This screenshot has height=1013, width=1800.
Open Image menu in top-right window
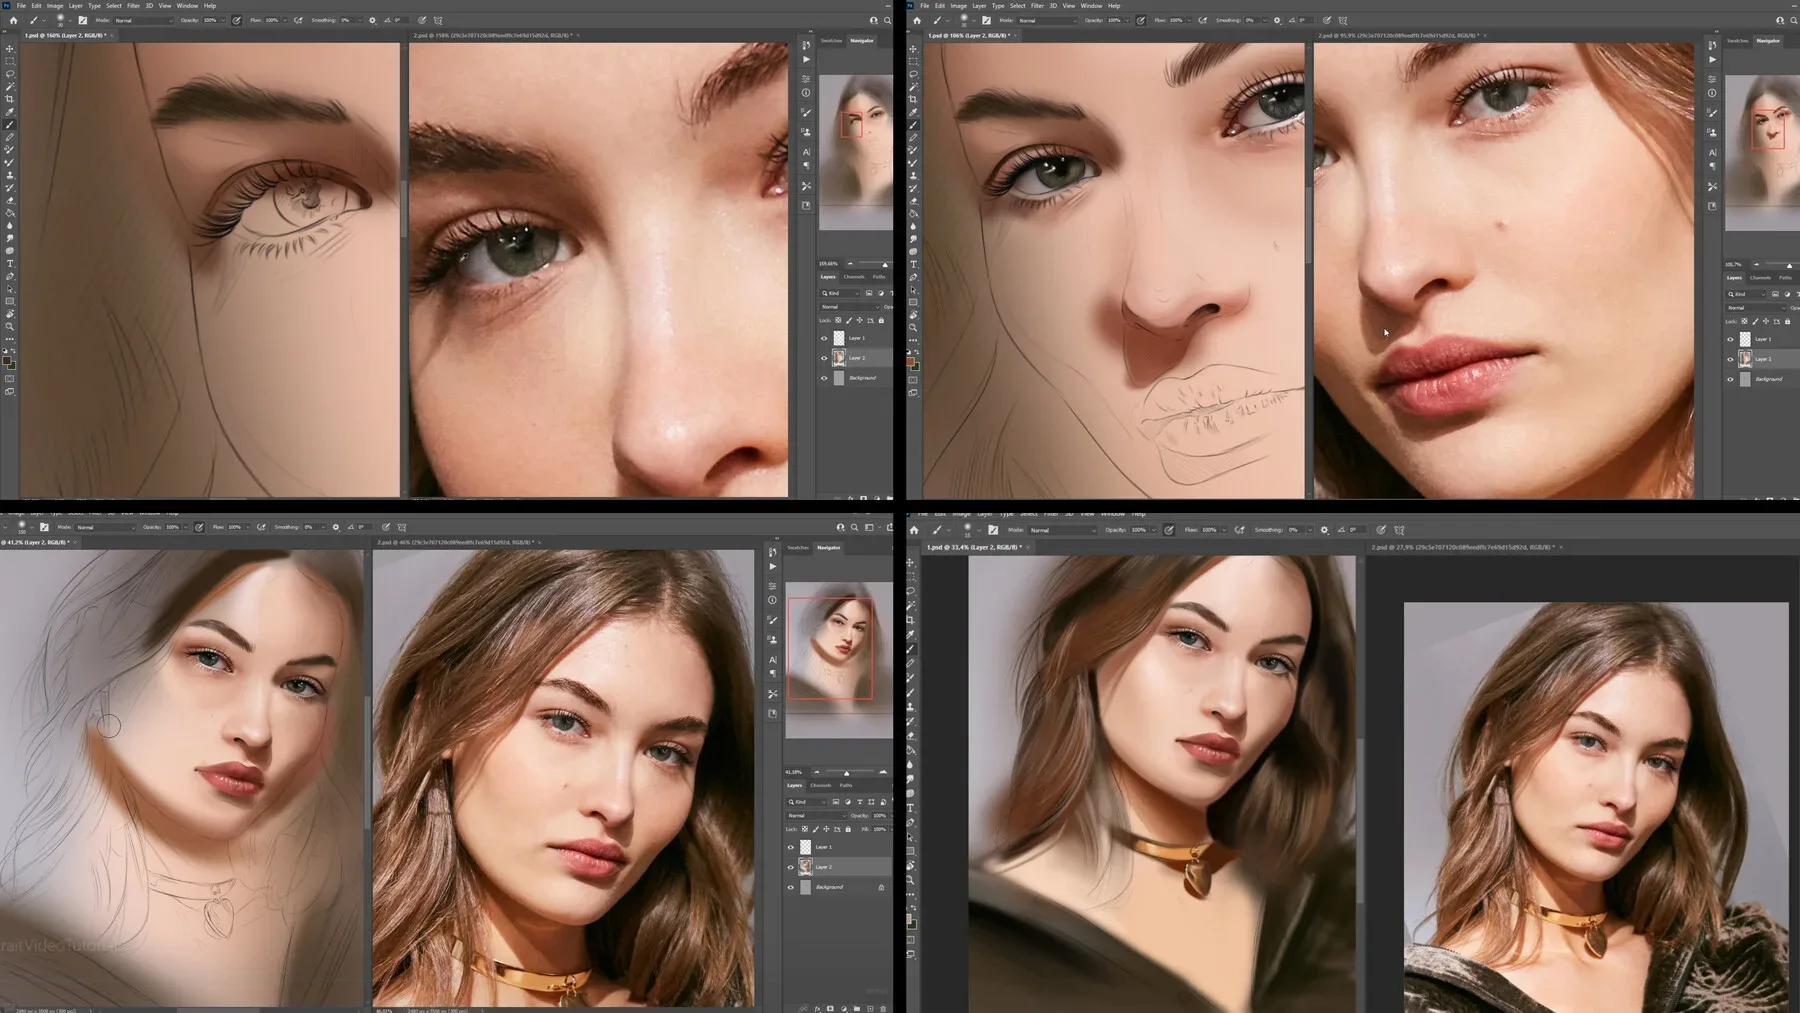(x=958, y=6)
